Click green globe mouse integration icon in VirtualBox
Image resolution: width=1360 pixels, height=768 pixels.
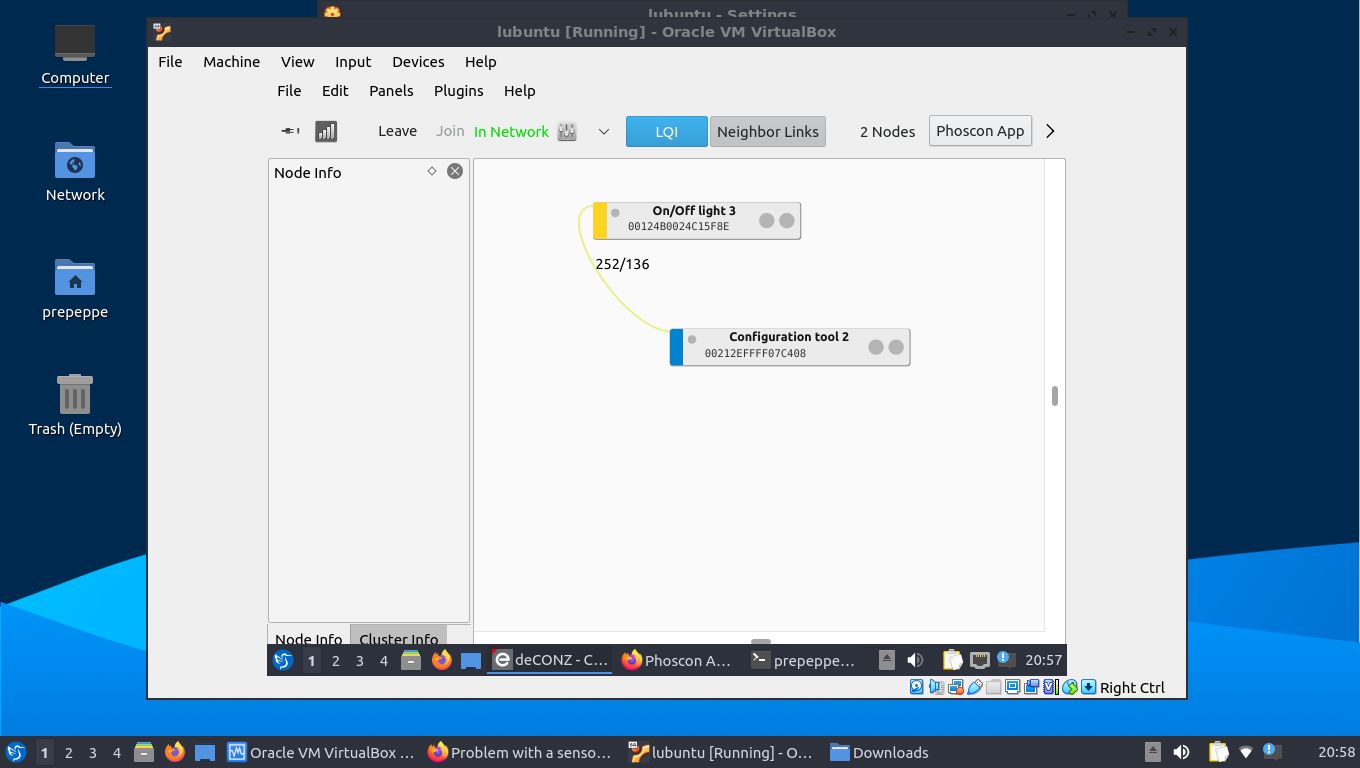tap(1070, 687)
